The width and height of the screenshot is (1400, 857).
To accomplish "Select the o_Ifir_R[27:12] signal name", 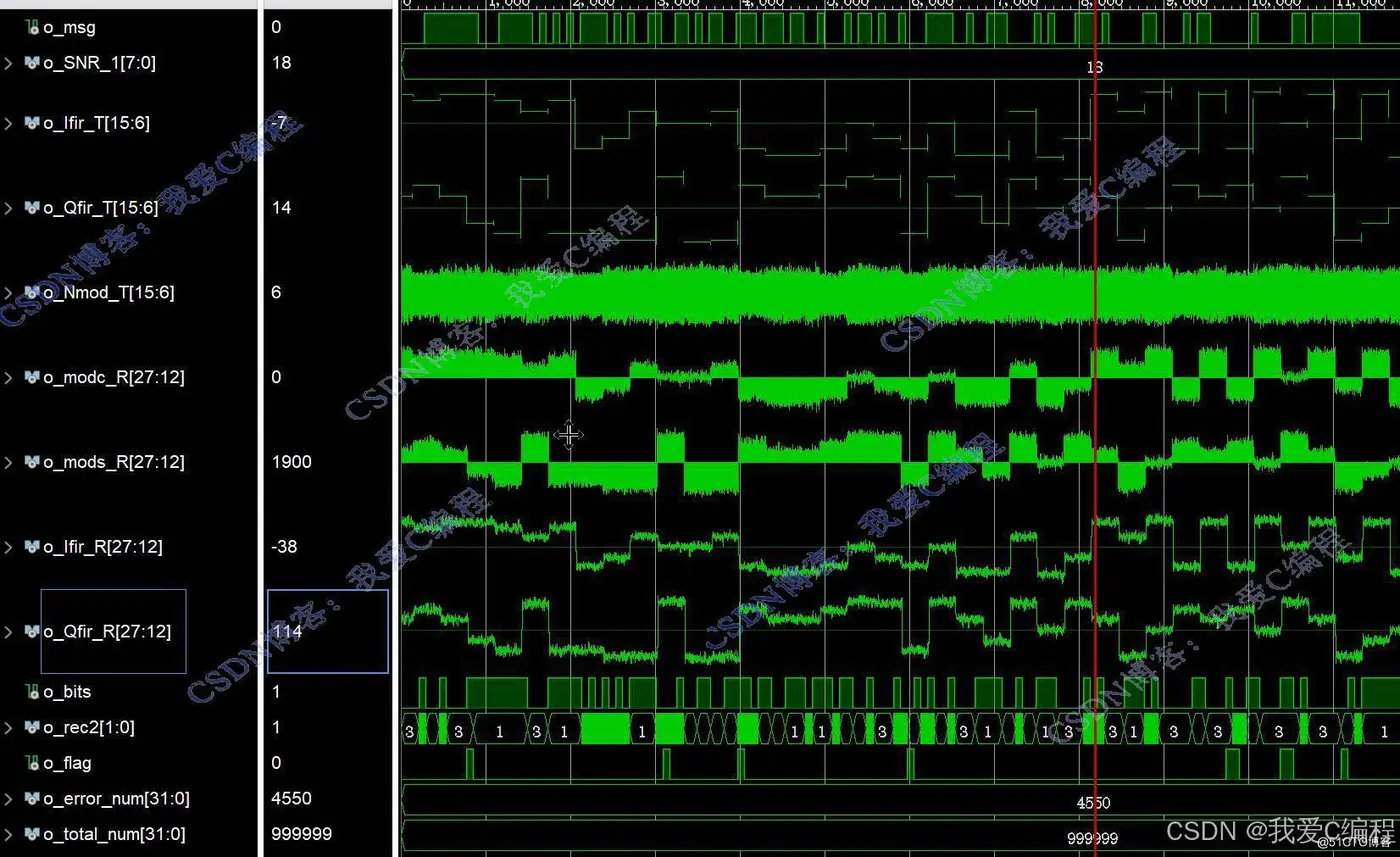I will click(102, 547).
